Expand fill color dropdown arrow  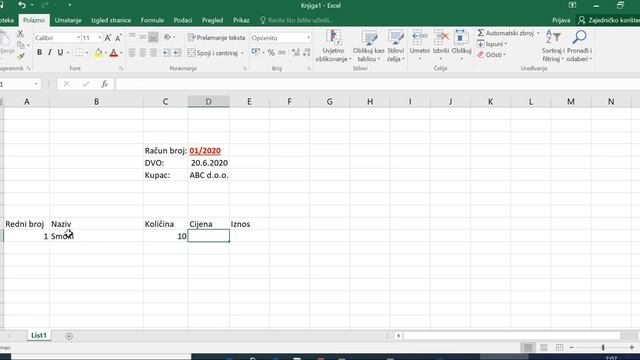tap(106, 53)
